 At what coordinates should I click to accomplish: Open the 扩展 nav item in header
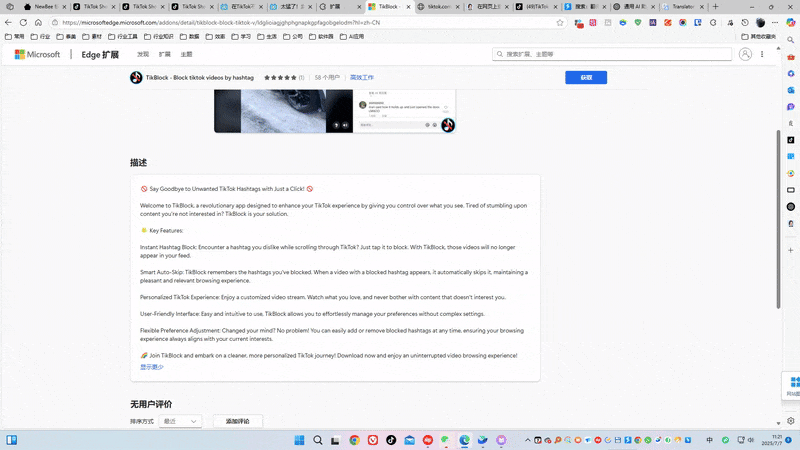tap(164, 54)
